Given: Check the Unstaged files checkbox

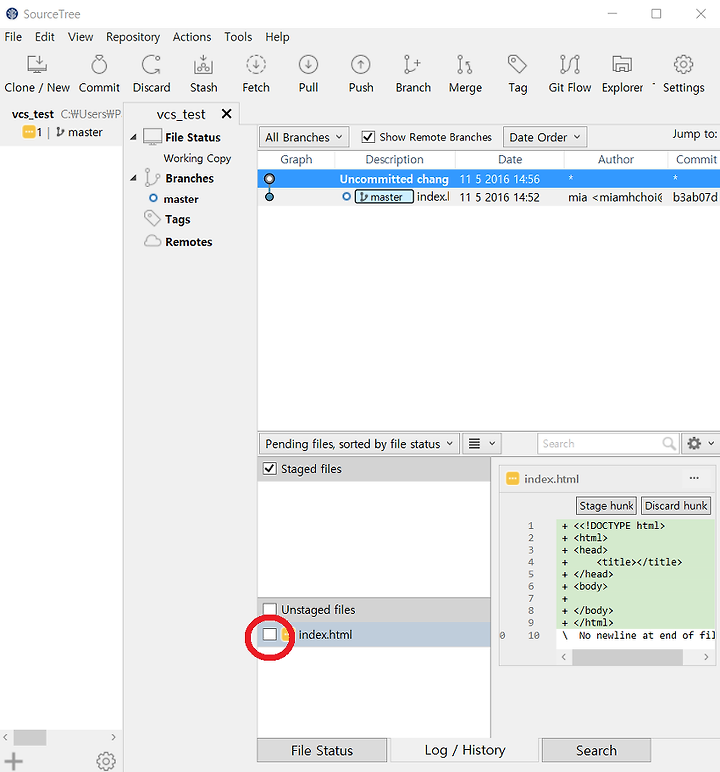Looking at the screenshot, I should pos(269,610).
